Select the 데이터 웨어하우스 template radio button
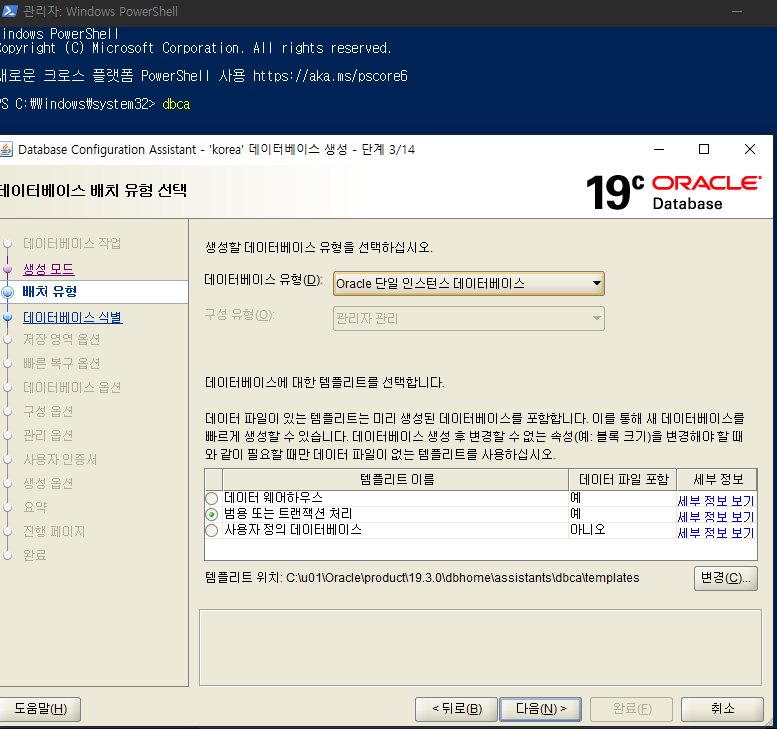777x729 pixels. coord(212,498)
